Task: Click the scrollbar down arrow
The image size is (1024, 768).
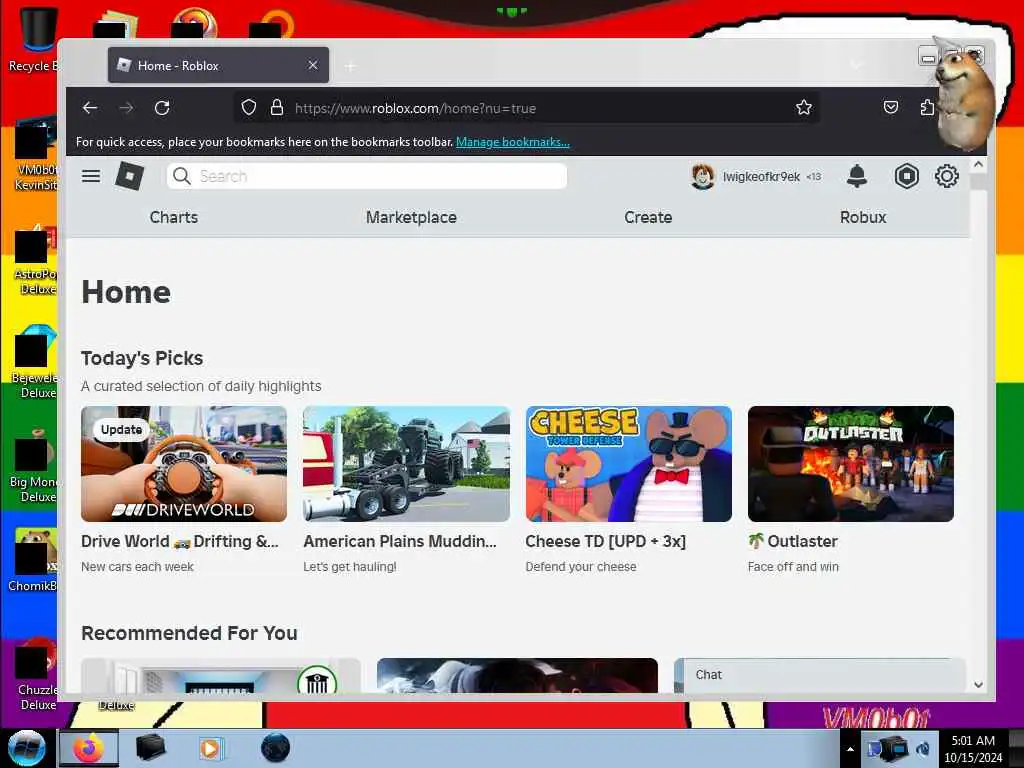Action: click(978, 684)
